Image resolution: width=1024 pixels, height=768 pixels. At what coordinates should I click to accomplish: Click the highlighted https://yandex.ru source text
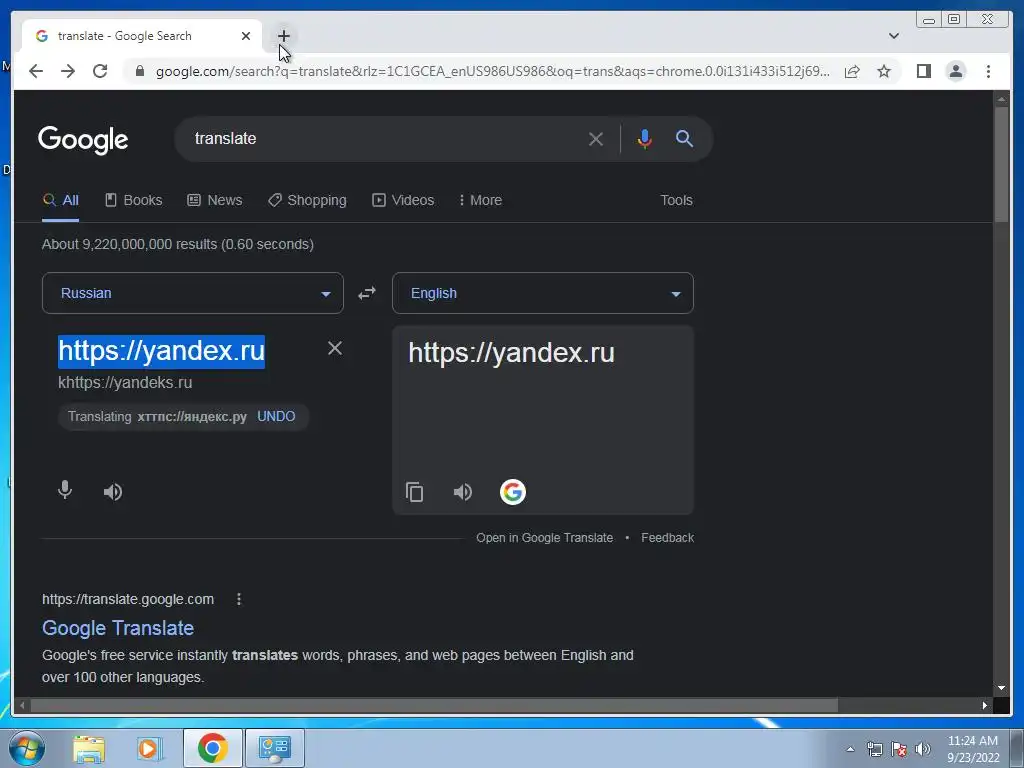(x=161, y=351)
